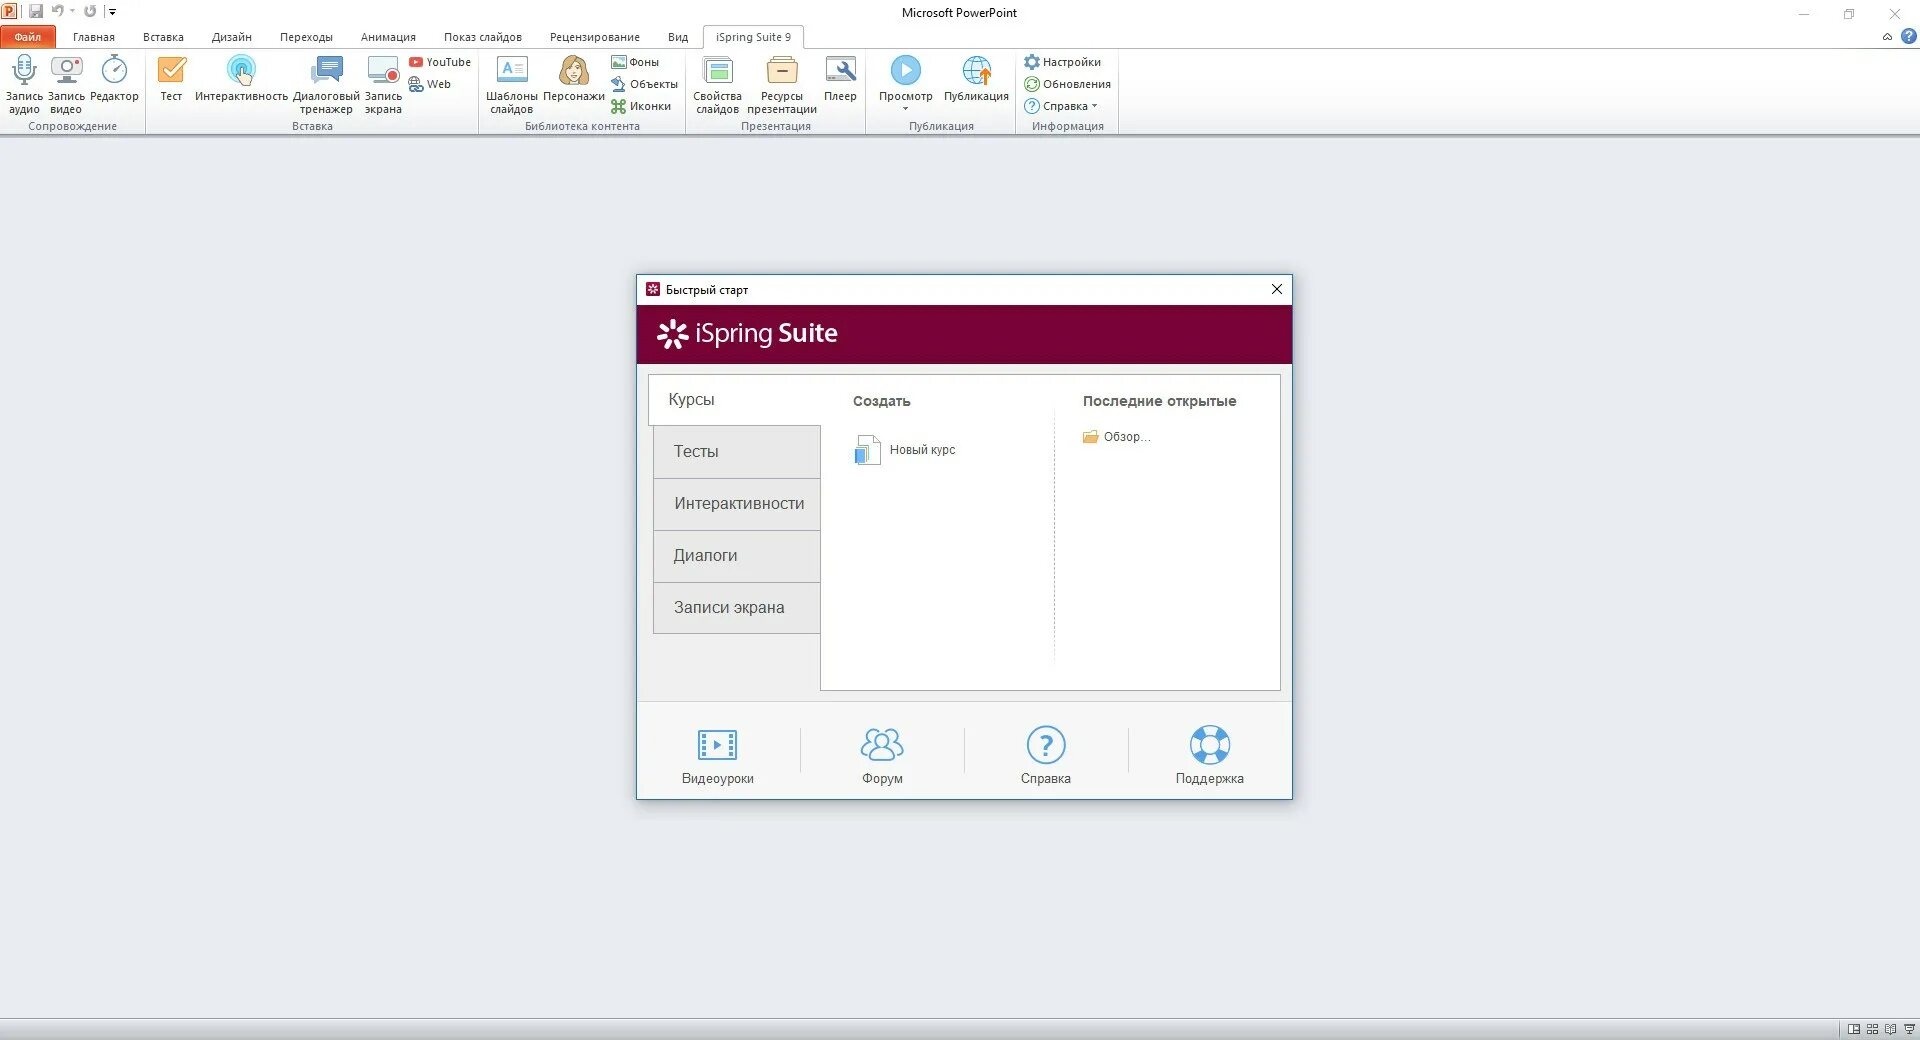Switch to the Показ слайдов tab
The width and height of the screenshot is (1920, 1040).
point(483,37)
